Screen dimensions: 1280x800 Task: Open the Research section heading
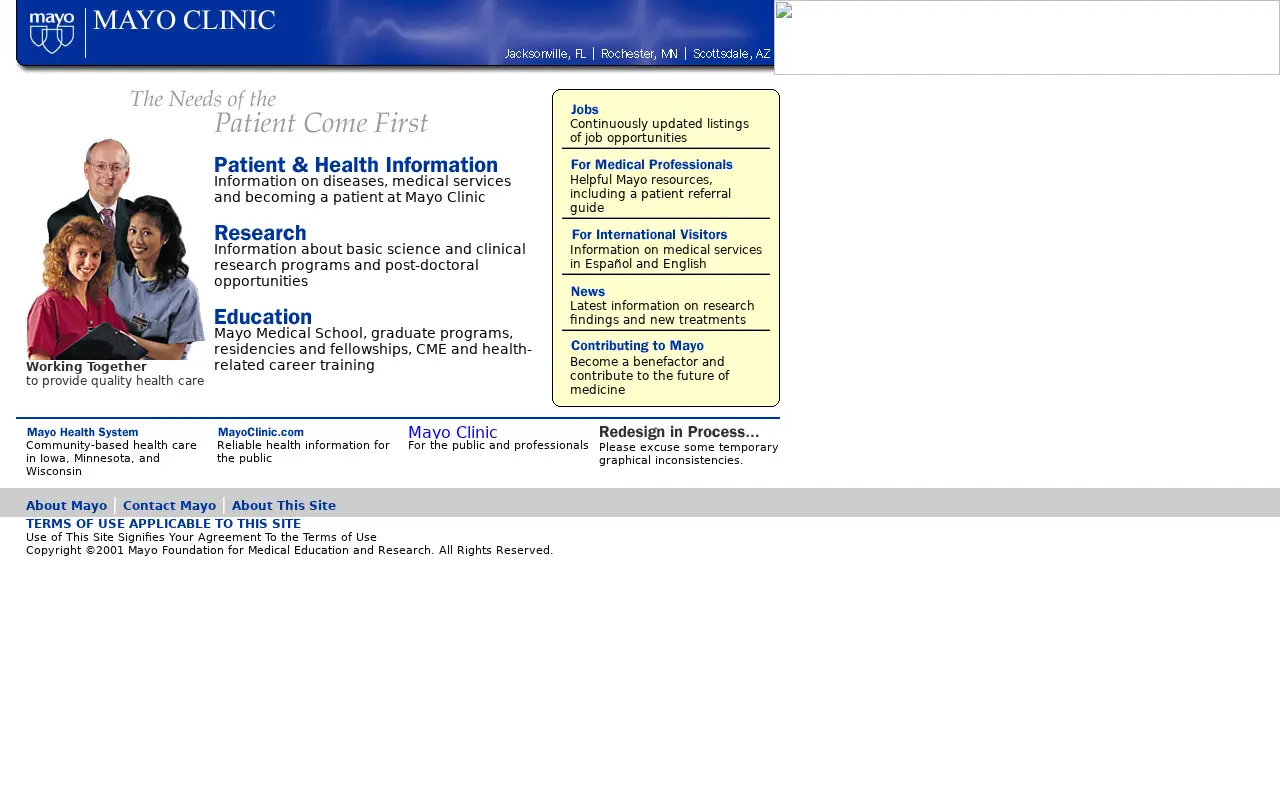260,233
